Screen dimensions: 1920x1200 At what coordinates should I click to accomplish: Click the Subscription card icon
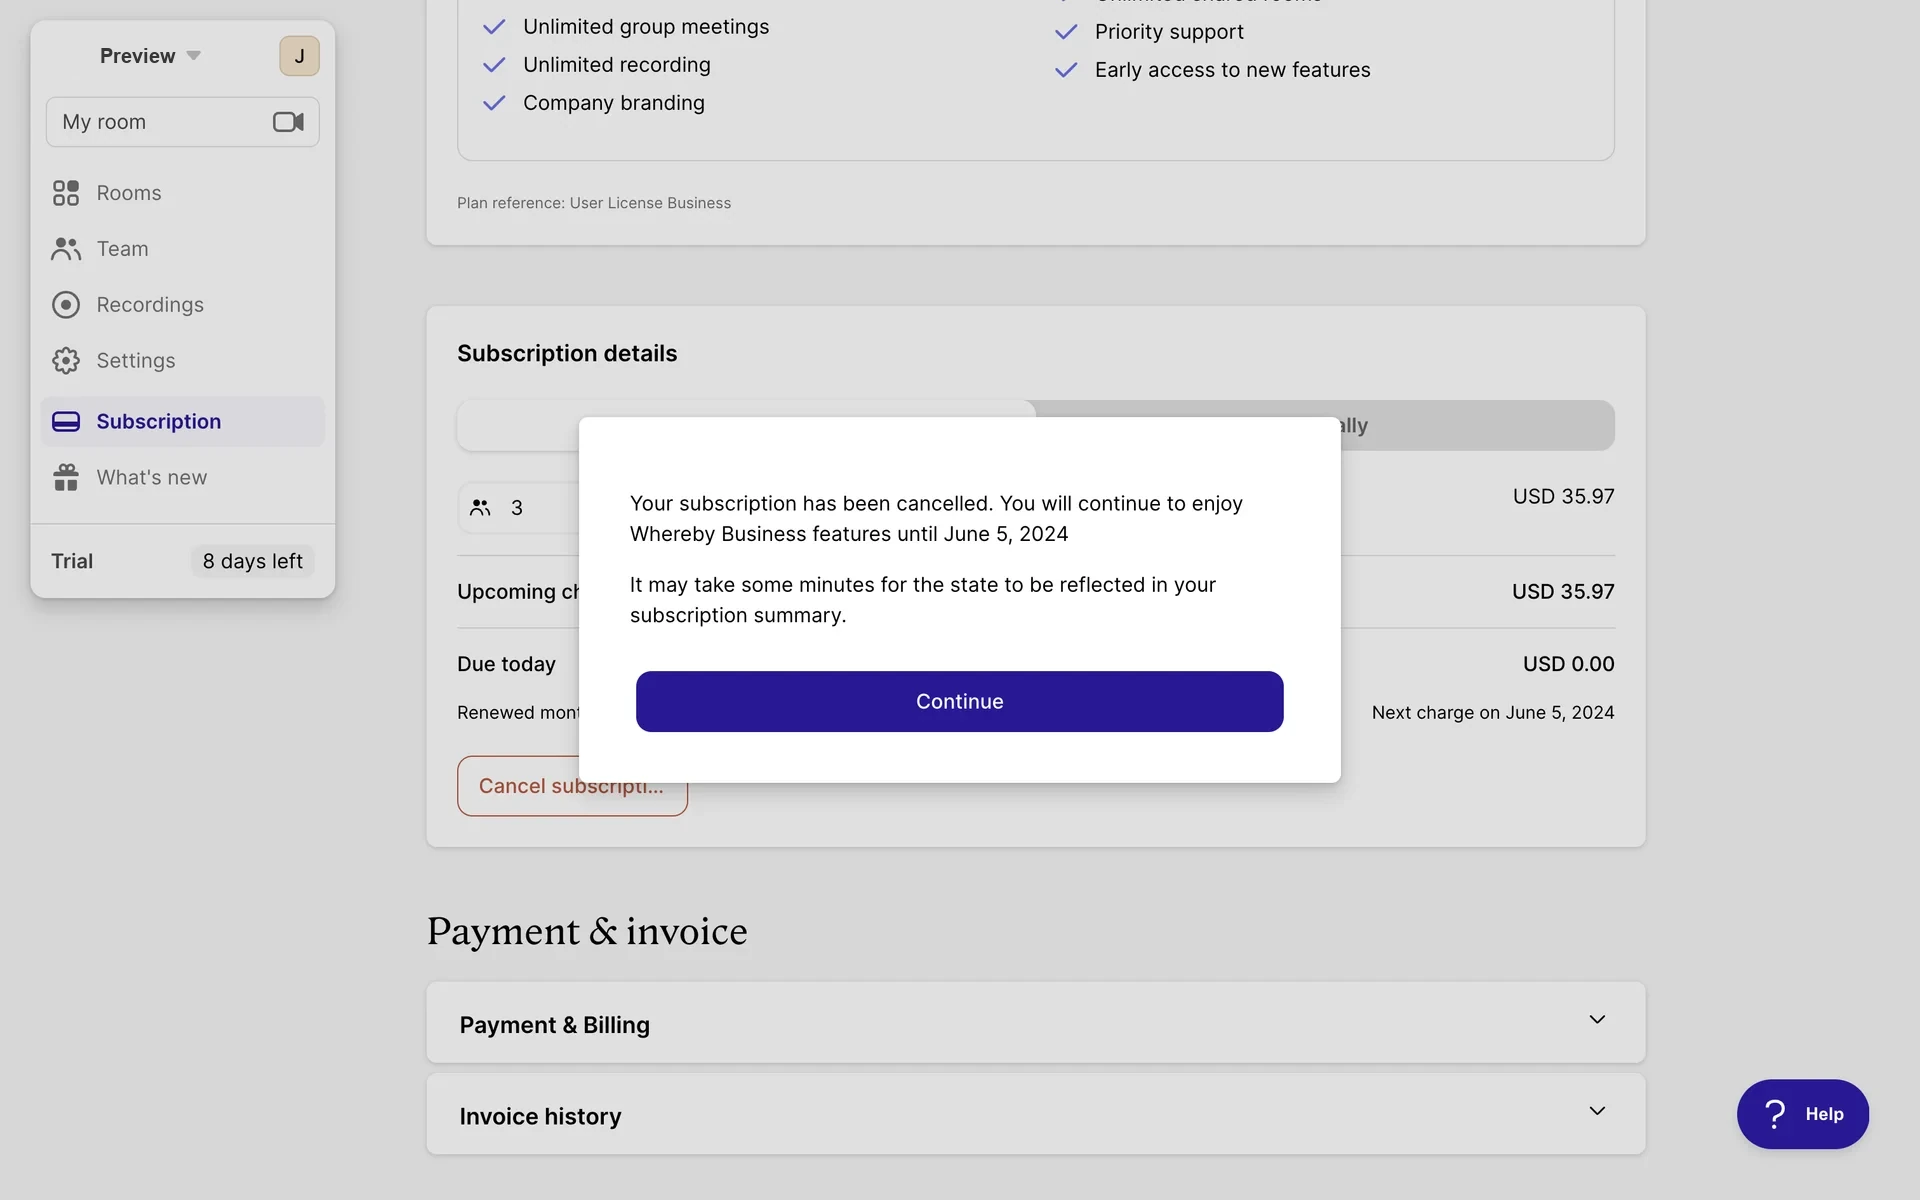coord(66,422)
